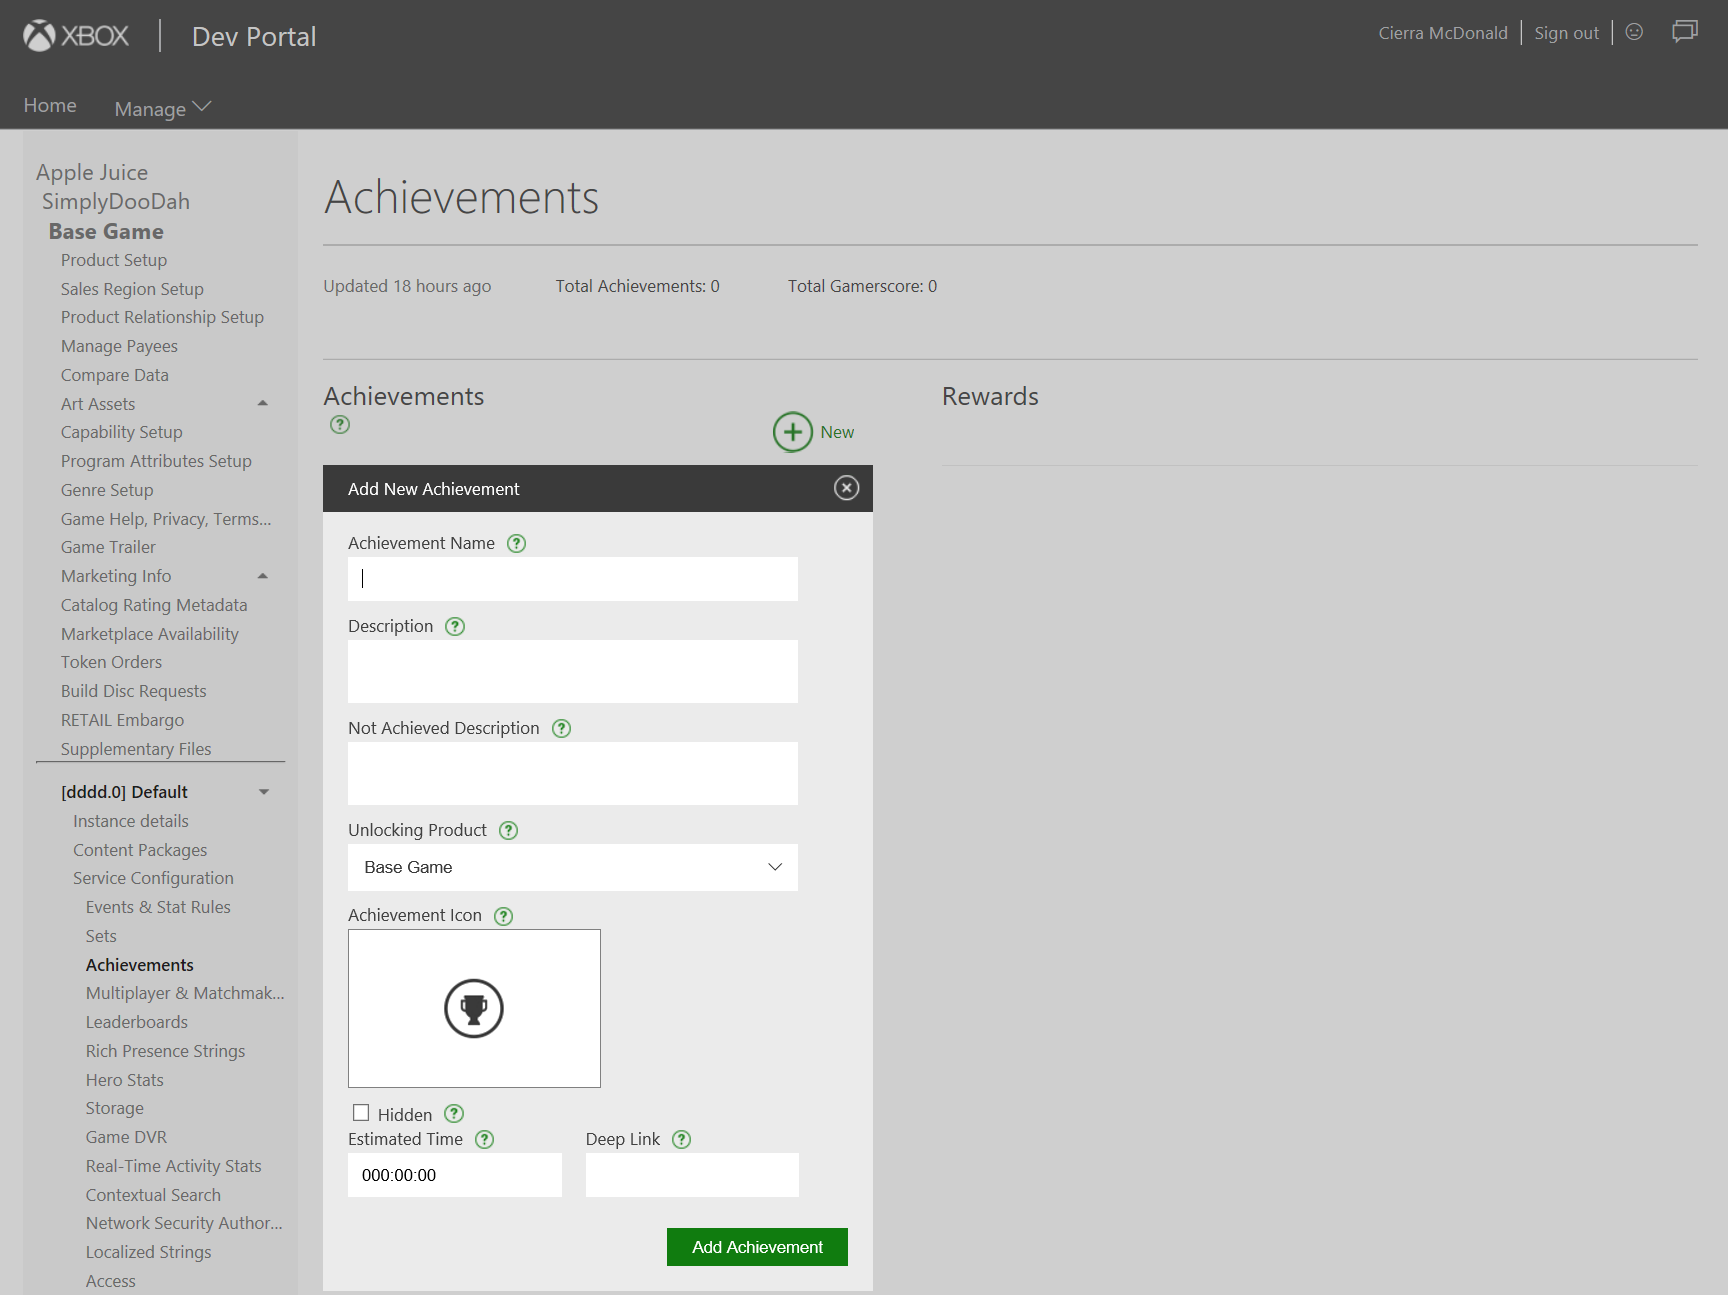Open help for Achievement Name

(516, 543)
